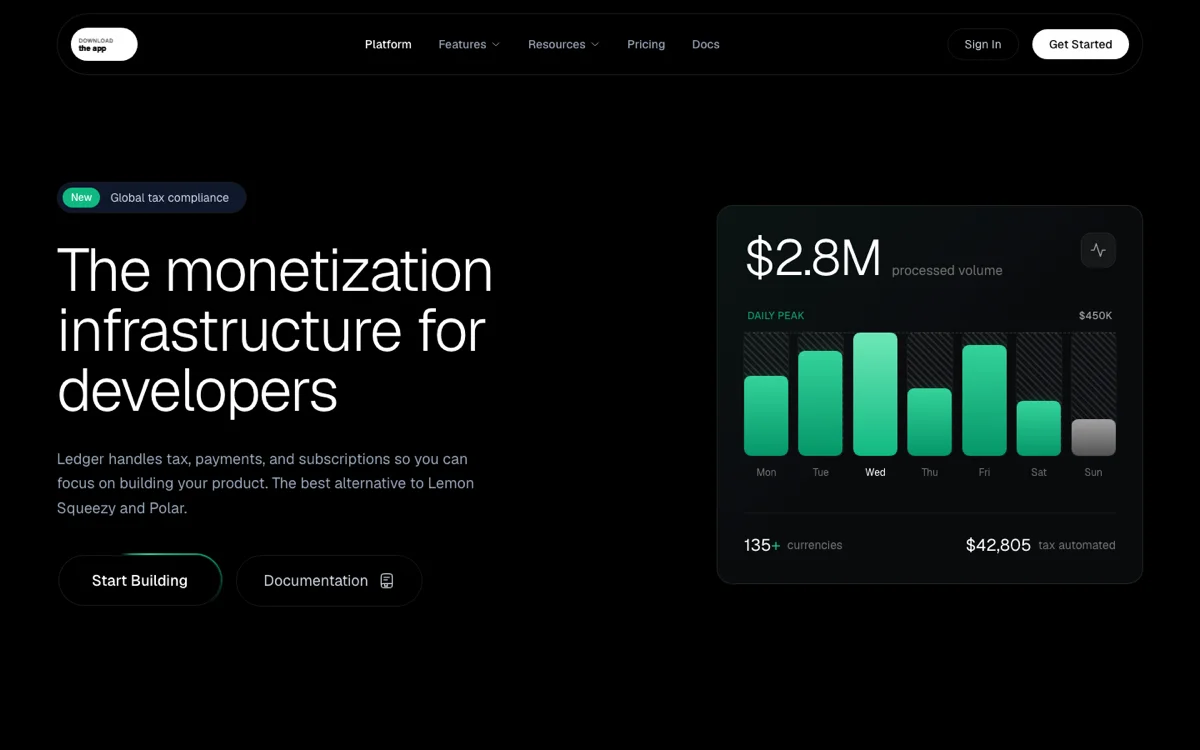Select the highlighted Wed bar
The height and width of the screenshot is (750, 1200).
(875, 395)
